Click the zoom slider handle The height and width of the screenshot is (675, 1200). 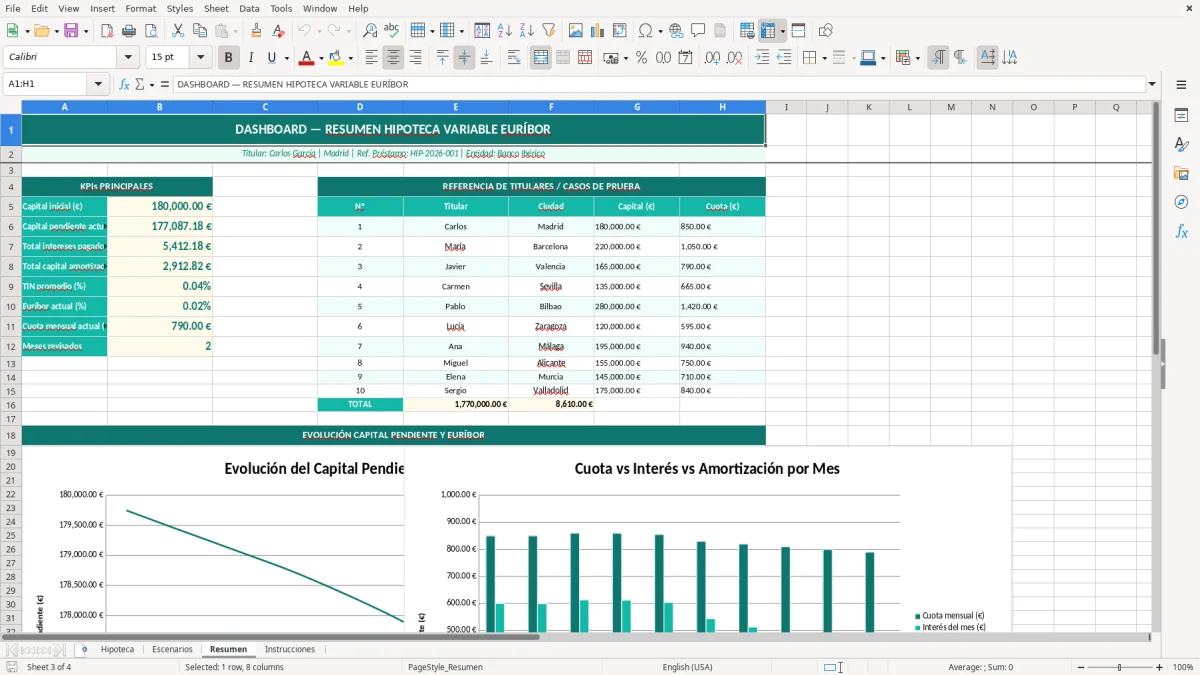coord(1120,667)
